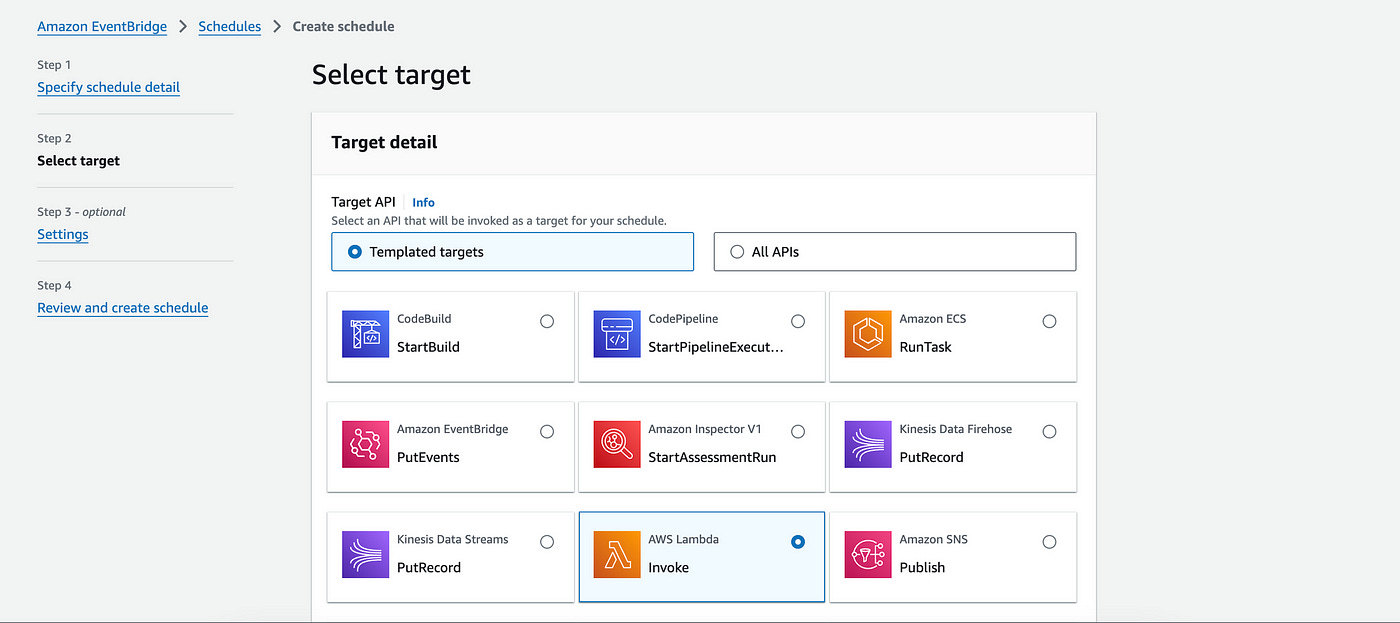
Task: Click the RunTask label text
Action: click(925, 347)
